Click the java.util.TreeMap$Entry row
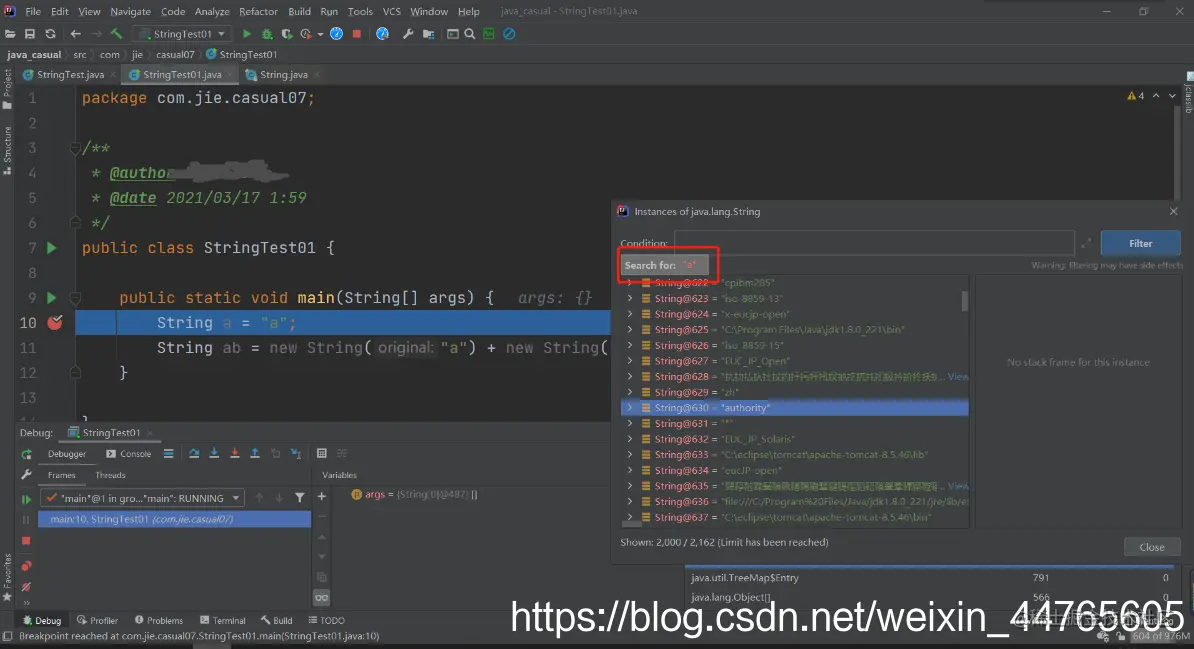 (929, 577)
